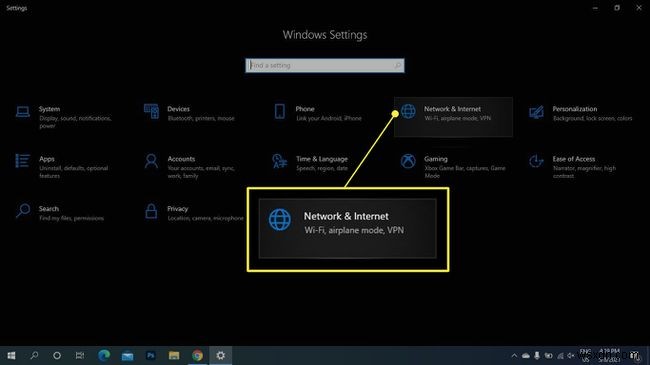Open the Devices settings icon
The image size is (650, 365).
click(151, 111)
